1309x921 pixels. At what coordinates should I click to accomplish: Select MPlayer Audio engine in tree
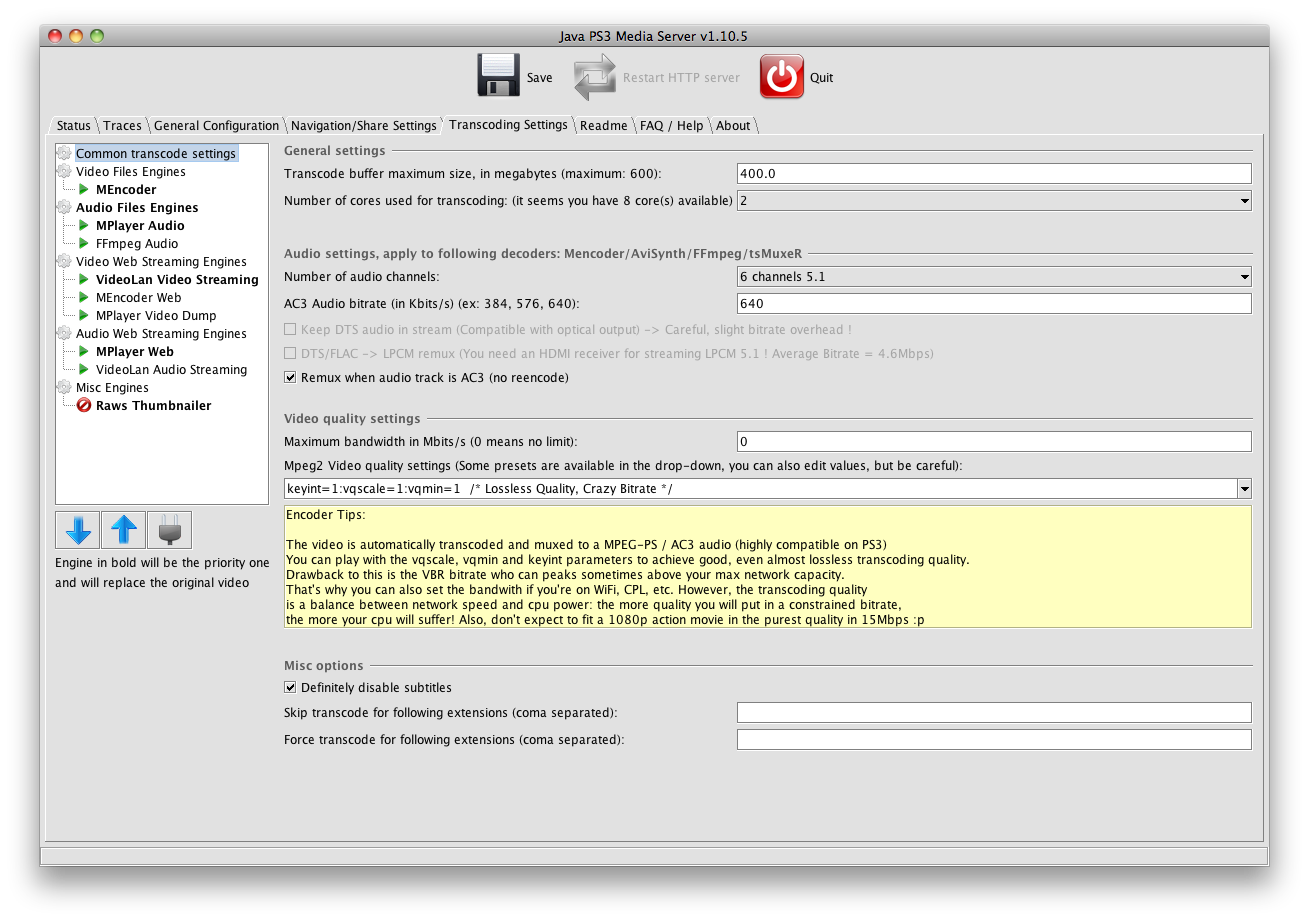(140, 226)
